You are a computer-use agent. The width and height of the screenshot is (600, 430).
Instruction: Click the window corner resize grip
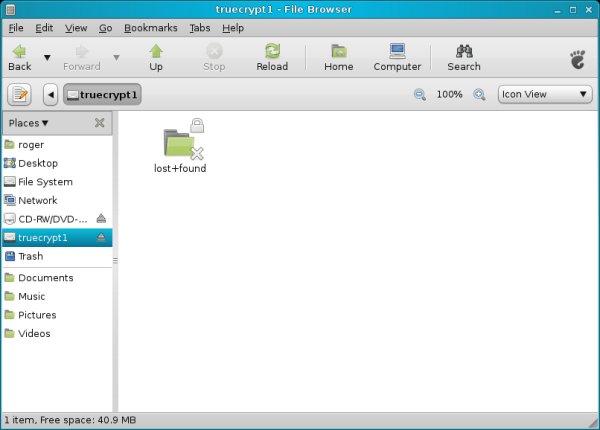click(594, 423)
